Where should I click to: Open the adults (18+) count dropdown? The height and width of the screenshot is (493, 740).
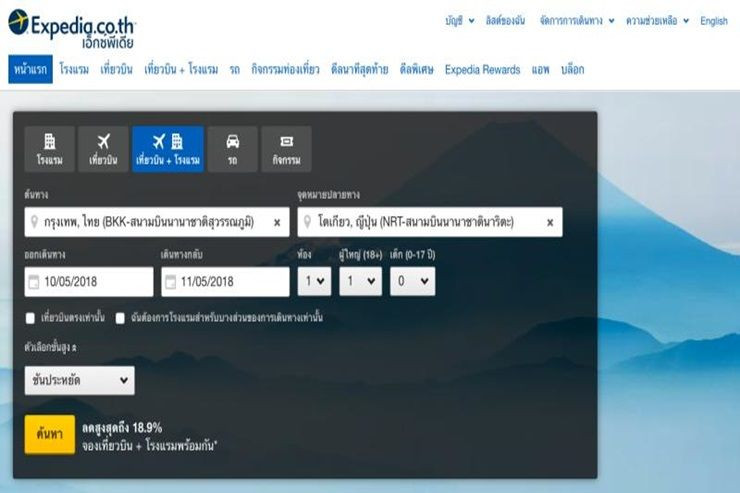click(360, 282)
